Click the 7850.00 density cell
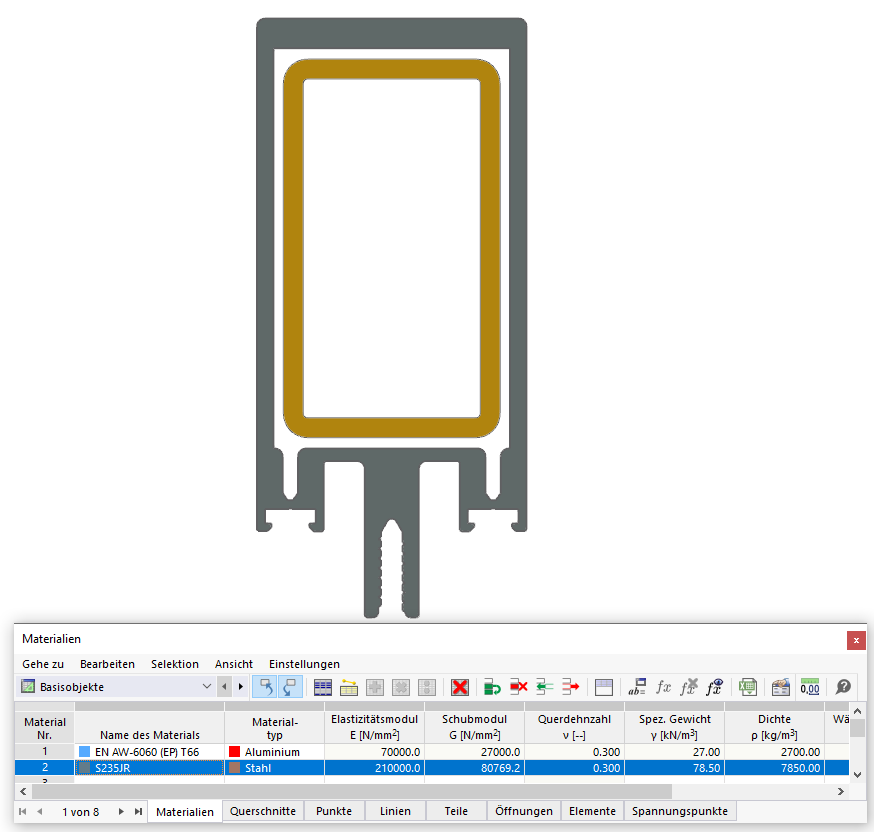Image resolution: width=874 pixels, height=832 pixels. pyautogui.click(x=774, y=767)
